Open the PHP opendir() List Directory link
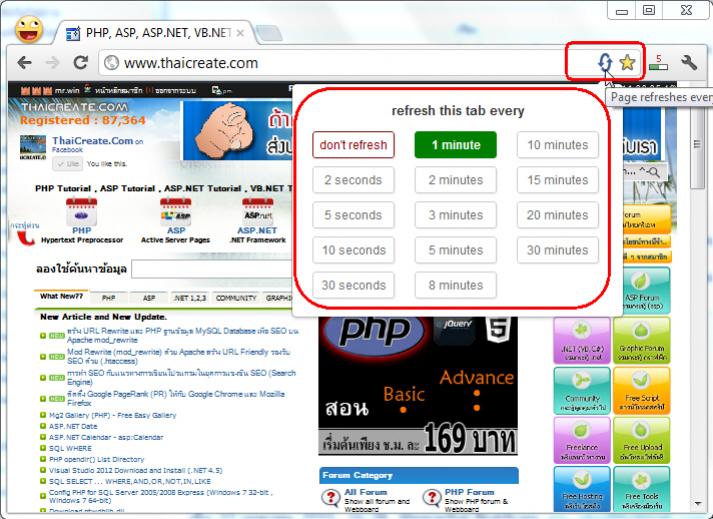The width and height of the screenshot is (713, 519). pos(96,459)
